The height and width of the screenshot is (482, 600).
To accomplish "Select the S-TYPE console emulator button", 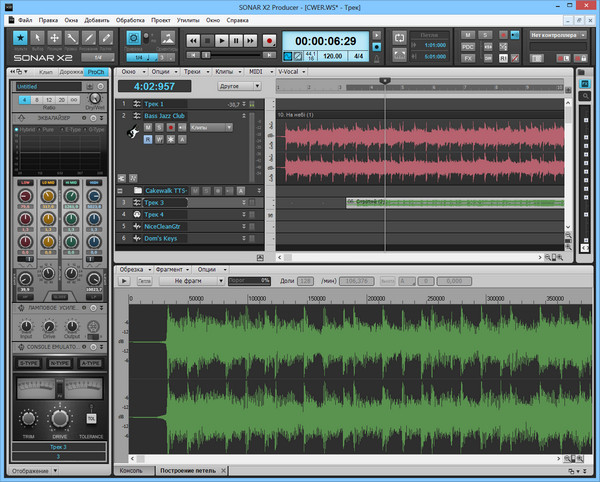I will point(28,365).
